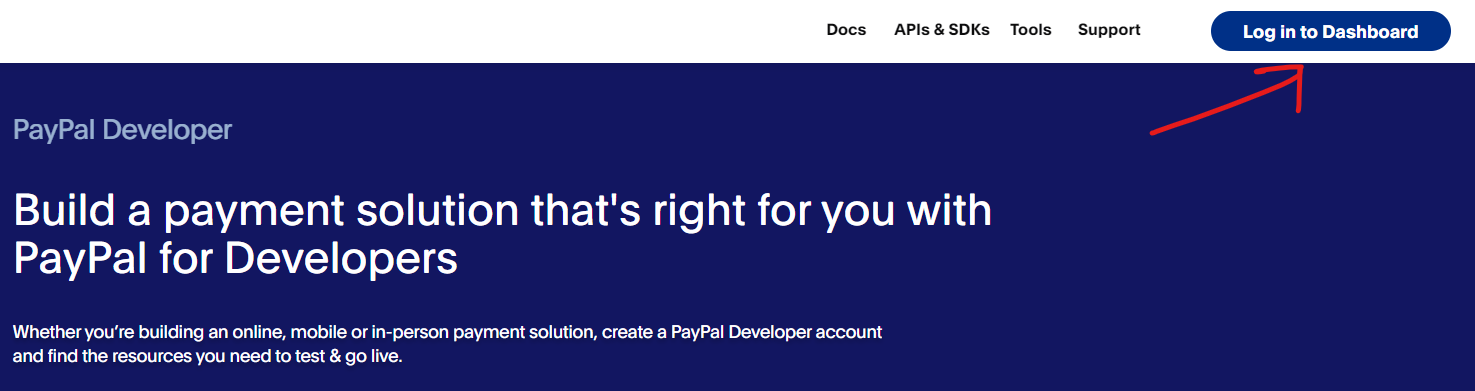Open the Support menu item
This screenshot has width=1475, height=391.
click(1109, 30)
